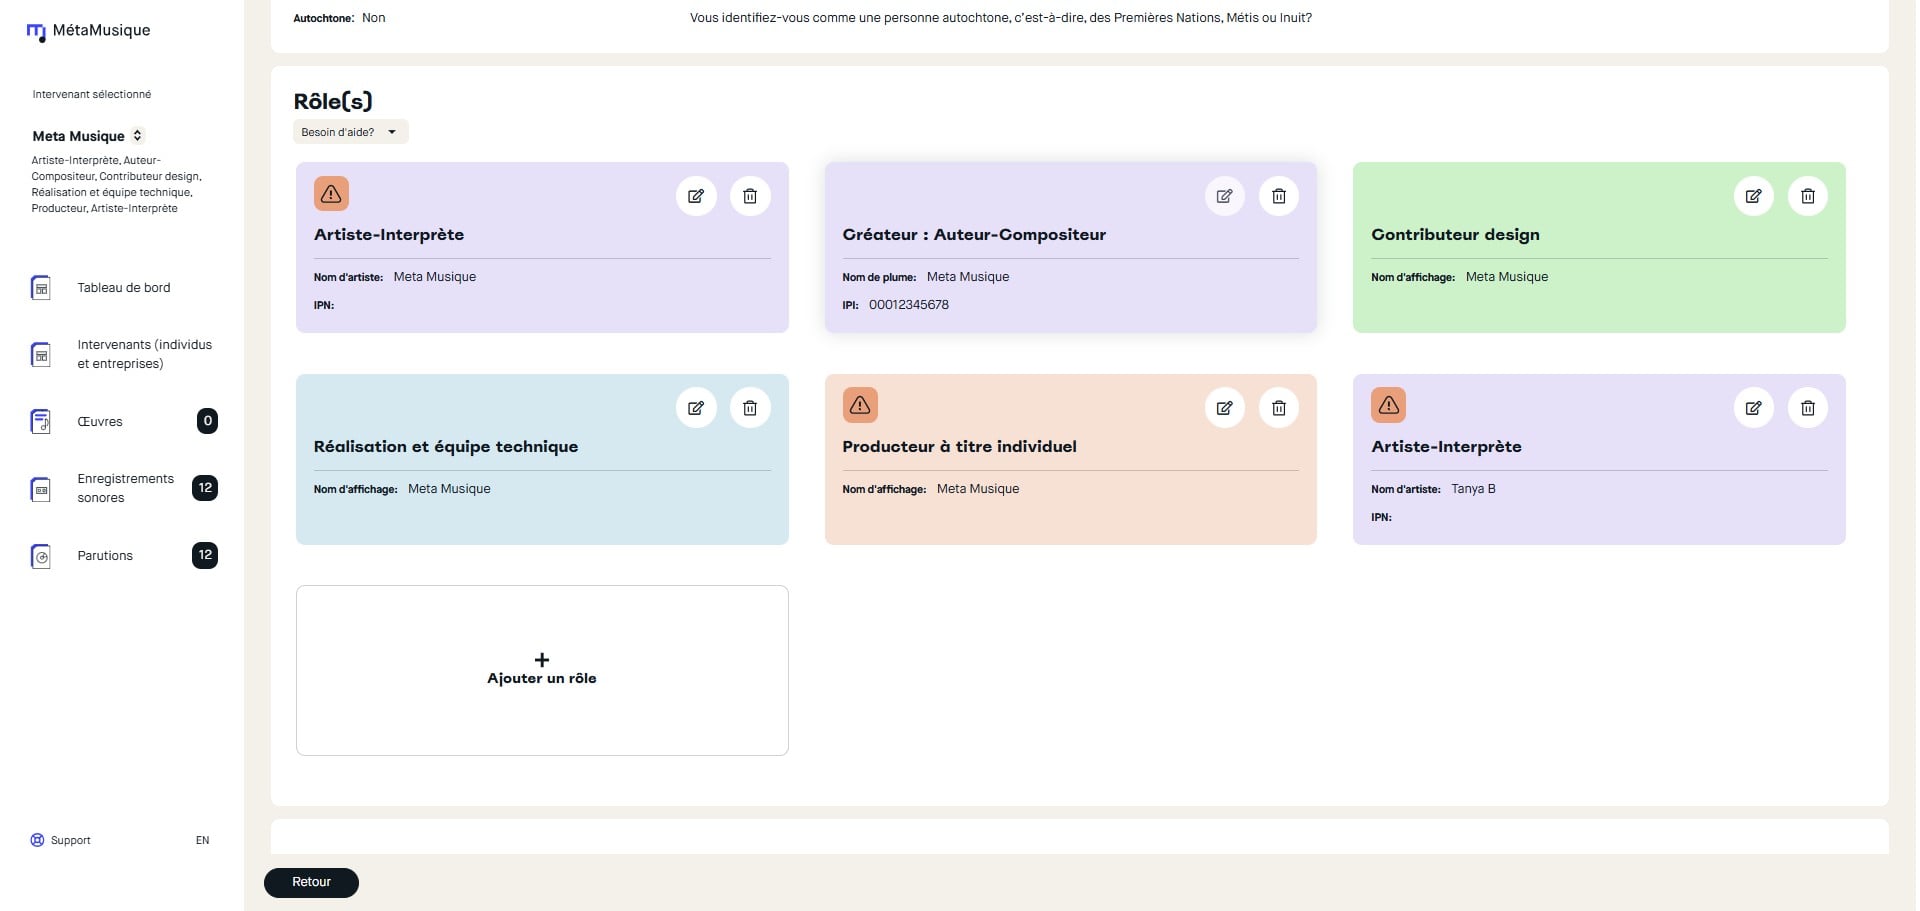Edit the Réalisation et équipe technique role
The height and width of the screenshot is (911, 1920).
[696, 408]
